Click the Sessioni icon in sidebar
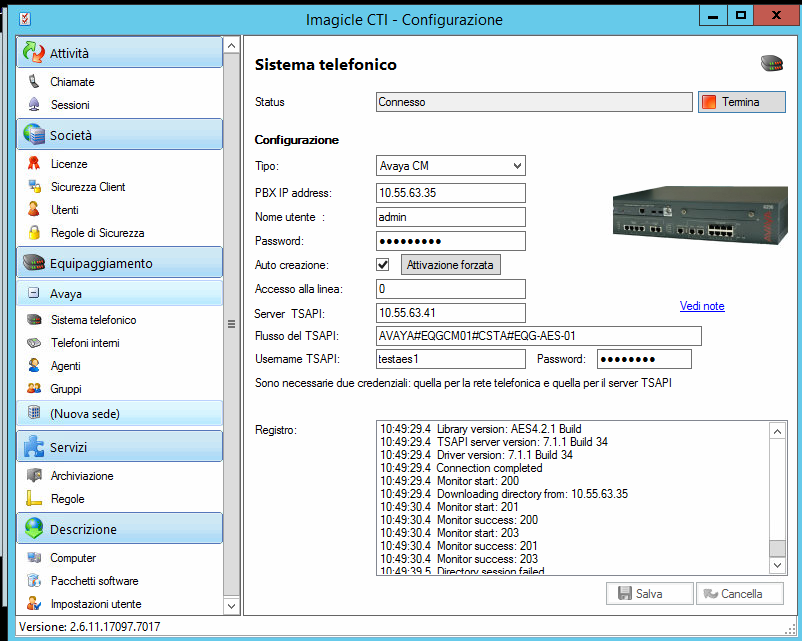 34,105
